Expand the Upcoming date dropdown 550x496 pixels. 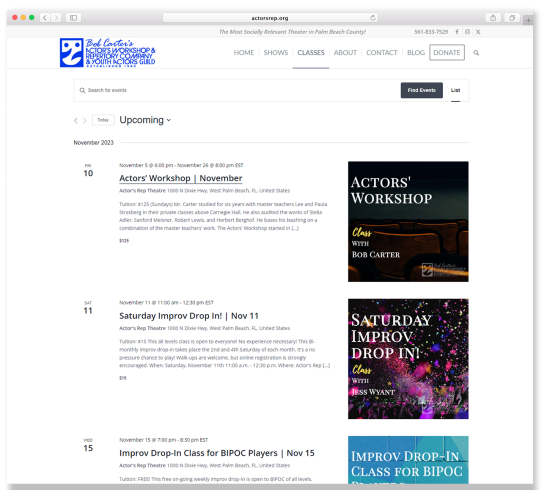coord(145,120)
